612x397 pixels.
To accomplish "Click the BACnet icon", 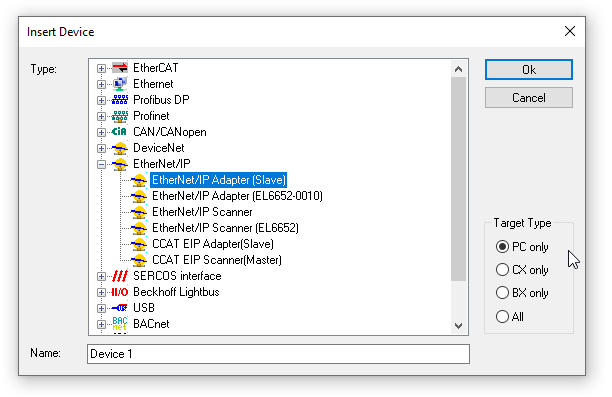I will 120,324.
